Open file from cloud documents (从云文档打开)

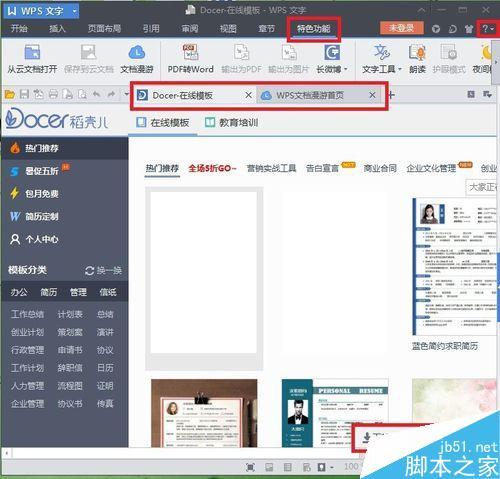click(x=32, y=59)
